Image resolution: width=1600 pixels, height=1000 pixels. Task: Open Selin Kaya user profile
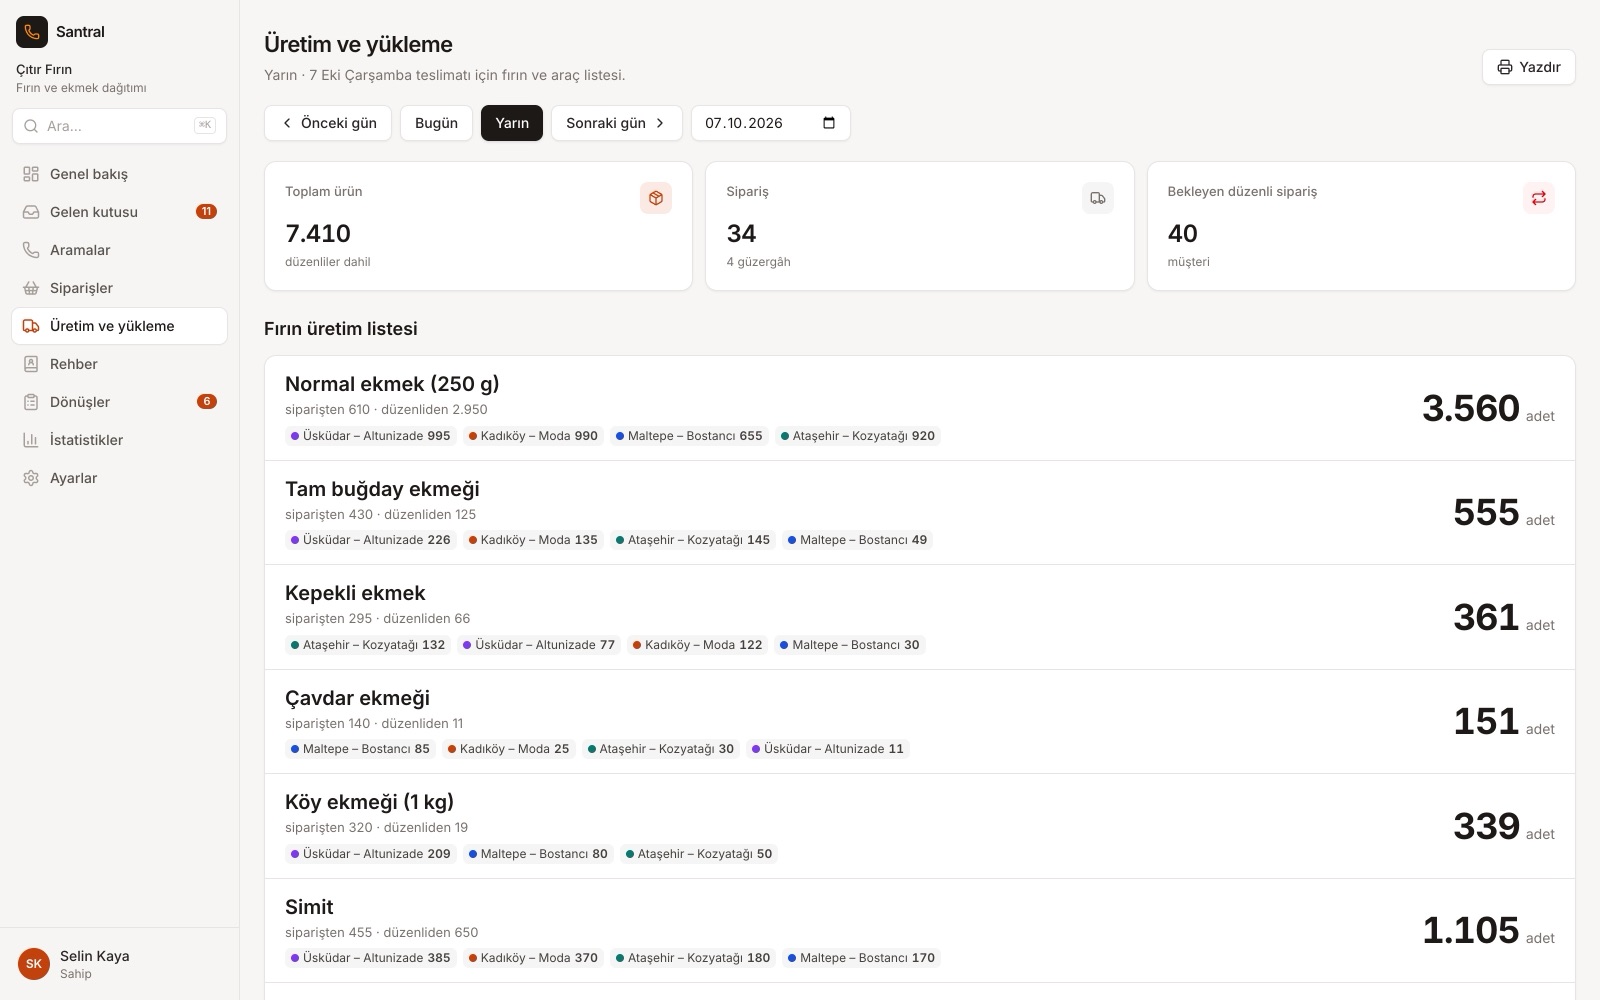[120, 964]
